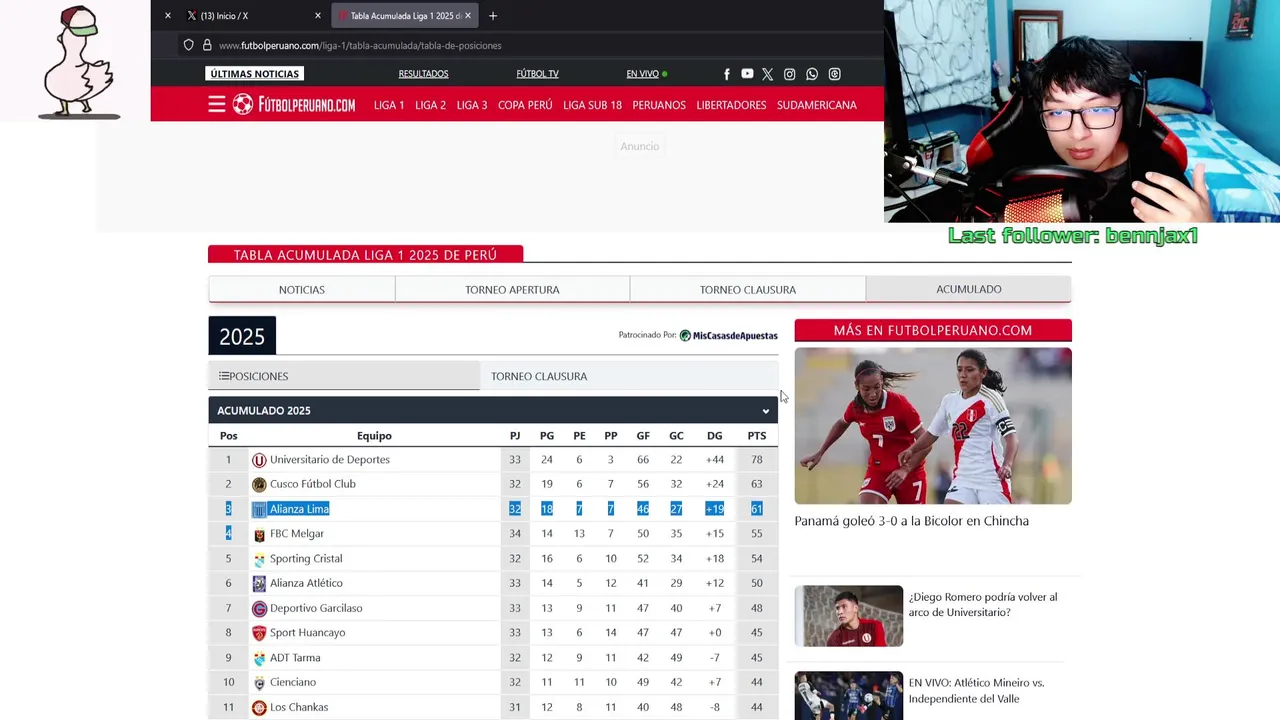Click Los Chankas team crest
Image resolution: width=1280 pixels, height=720 pixels.
pyautogui.click(x=259, y=707)
